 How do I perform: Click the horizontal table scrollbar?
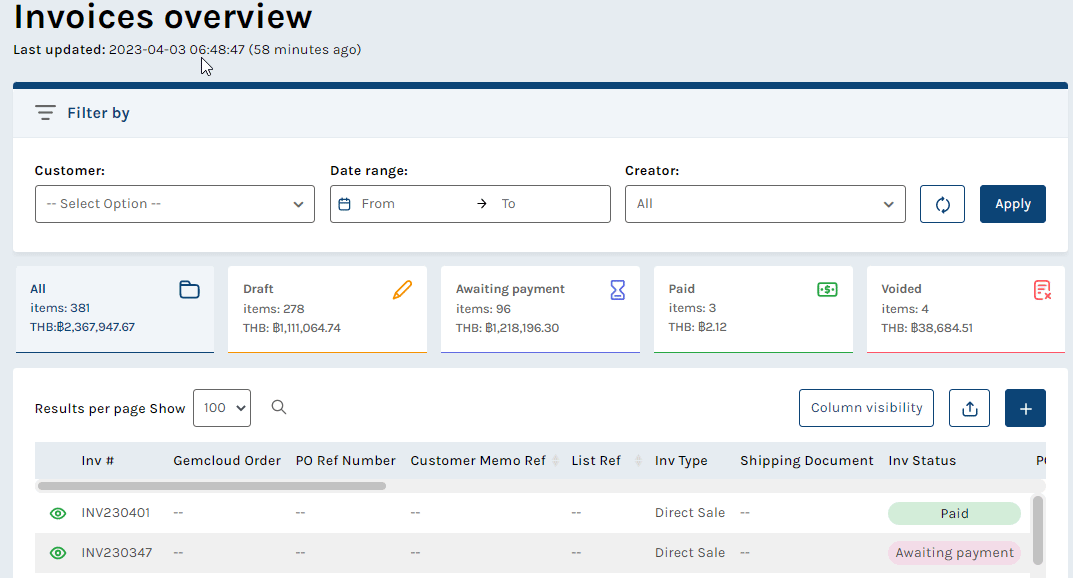pyautogui.click(x=212, y=486)
